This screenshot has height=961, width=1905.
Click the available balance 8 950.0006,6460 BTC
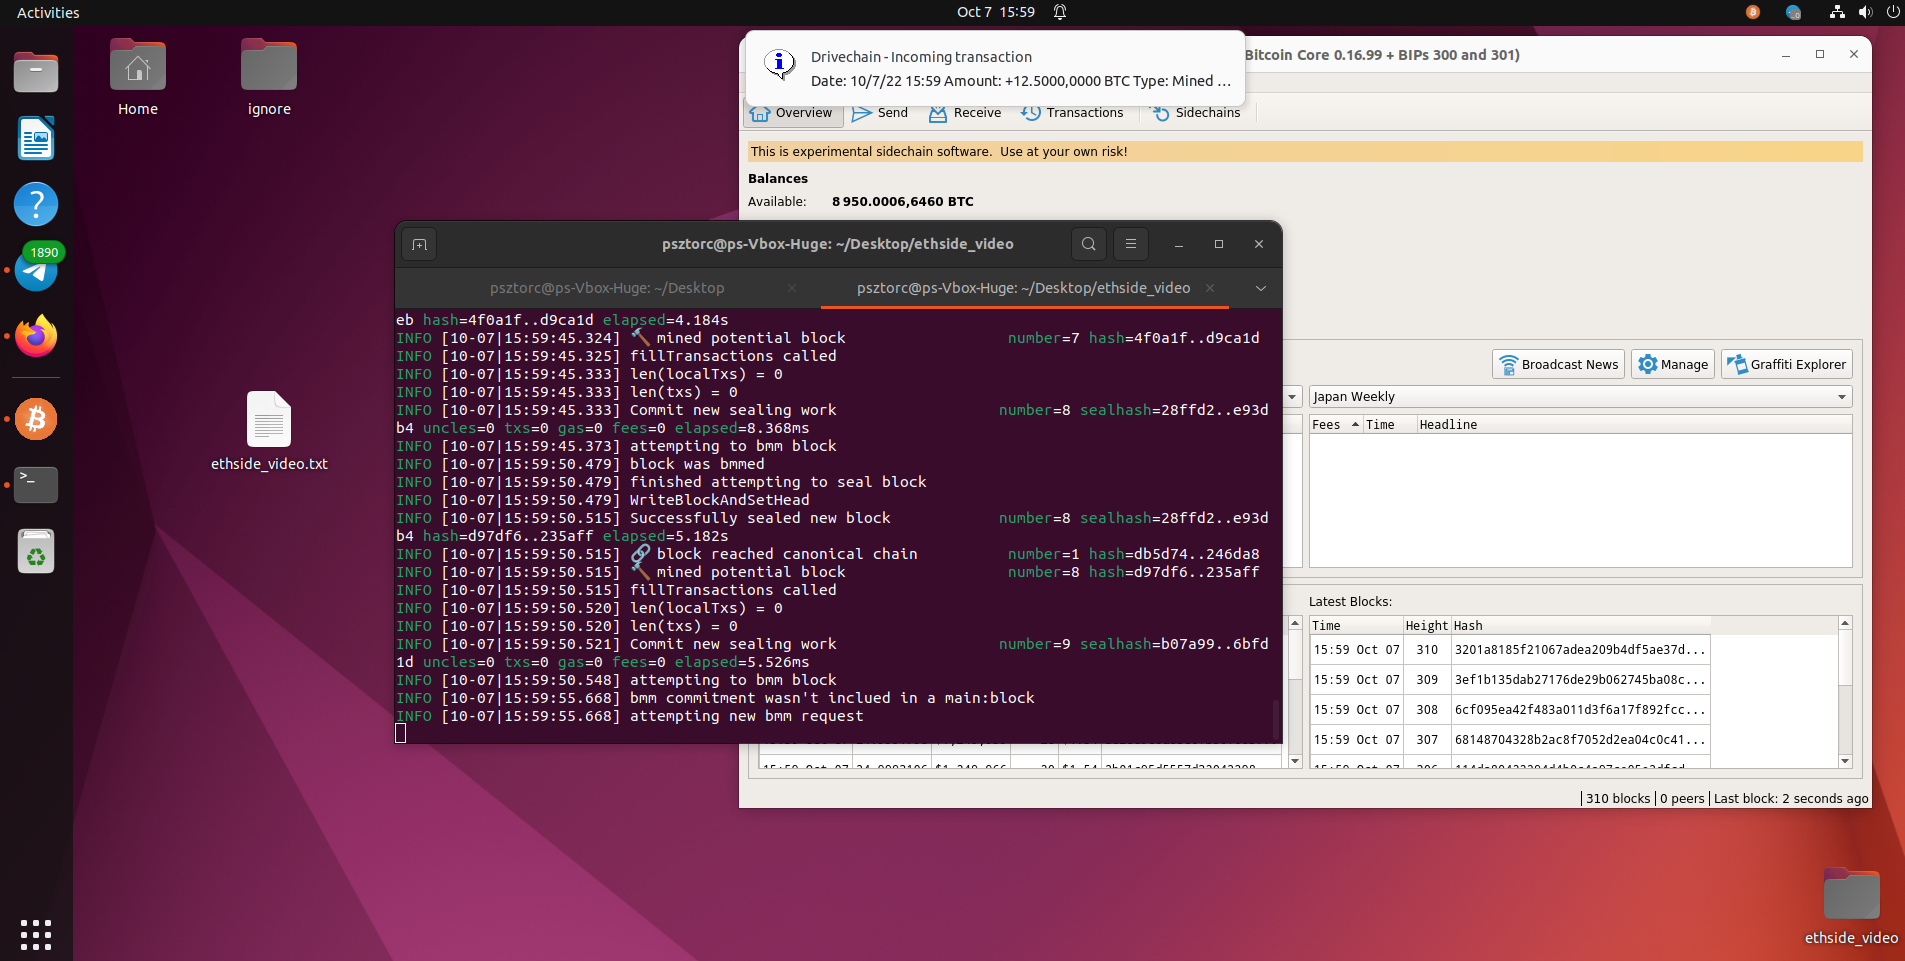pos(902,202)
